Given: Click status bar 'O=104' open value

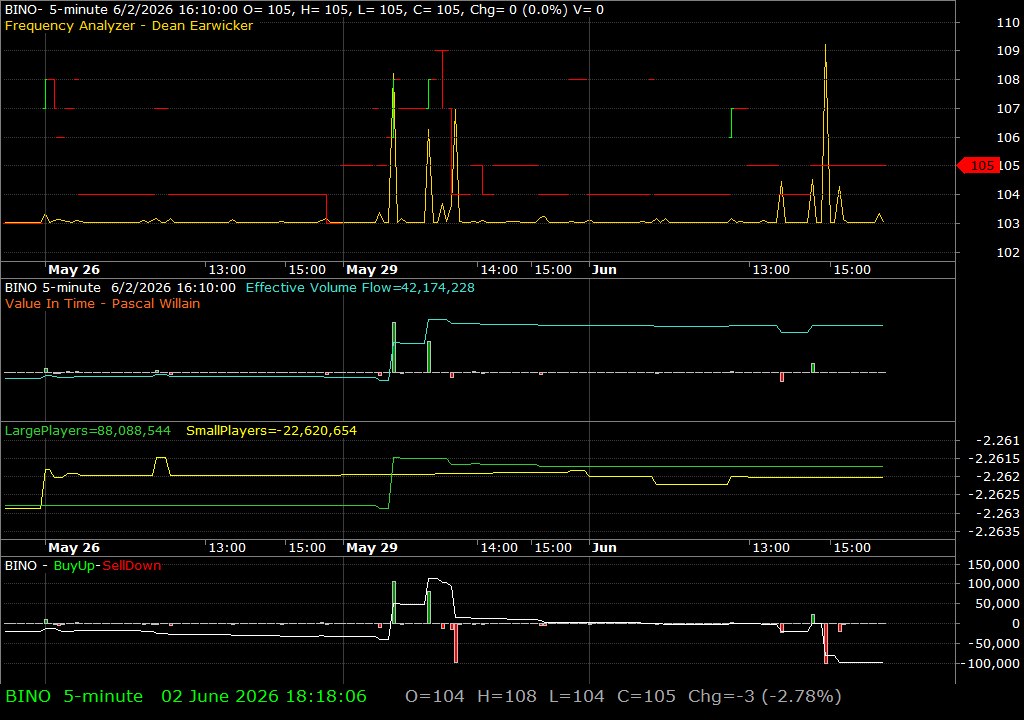Looking at the screenshot, I should coord(435,696).
